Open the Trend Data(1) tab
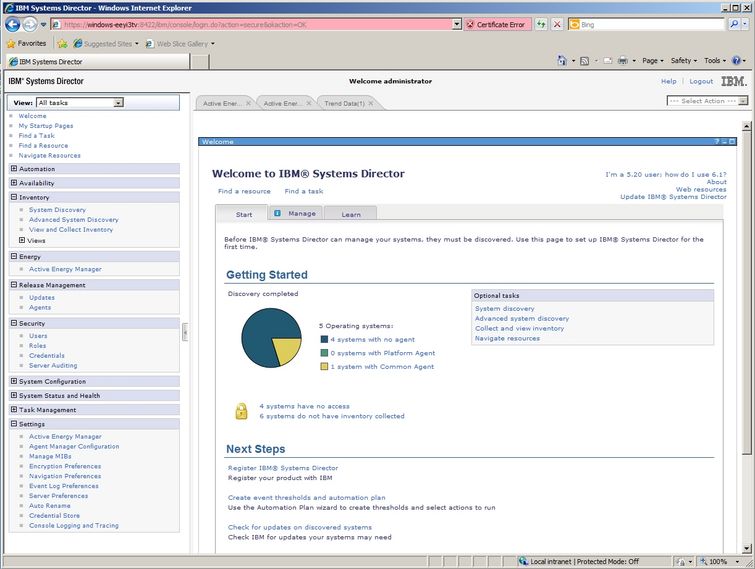 [x=343, y=103]
